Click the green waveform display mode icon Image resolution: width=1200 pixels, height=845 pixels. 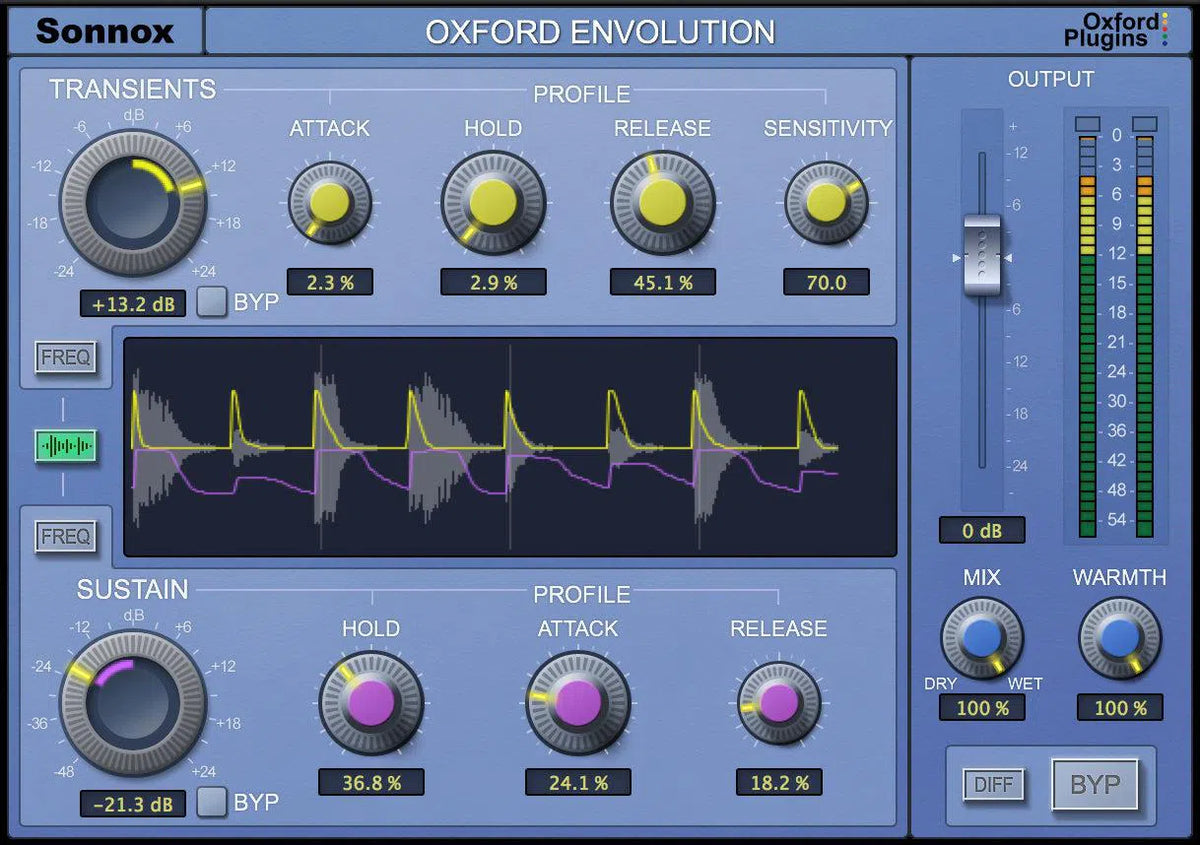coord(66,447)
